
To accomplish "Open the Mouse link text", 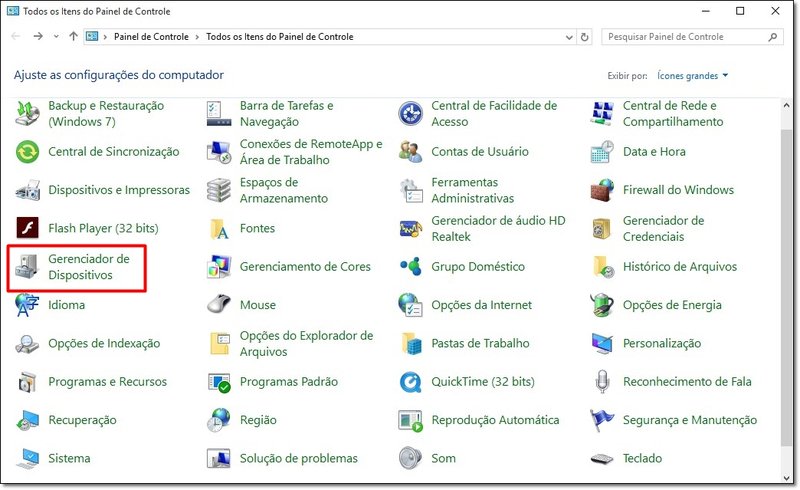I will pos(258,305).
